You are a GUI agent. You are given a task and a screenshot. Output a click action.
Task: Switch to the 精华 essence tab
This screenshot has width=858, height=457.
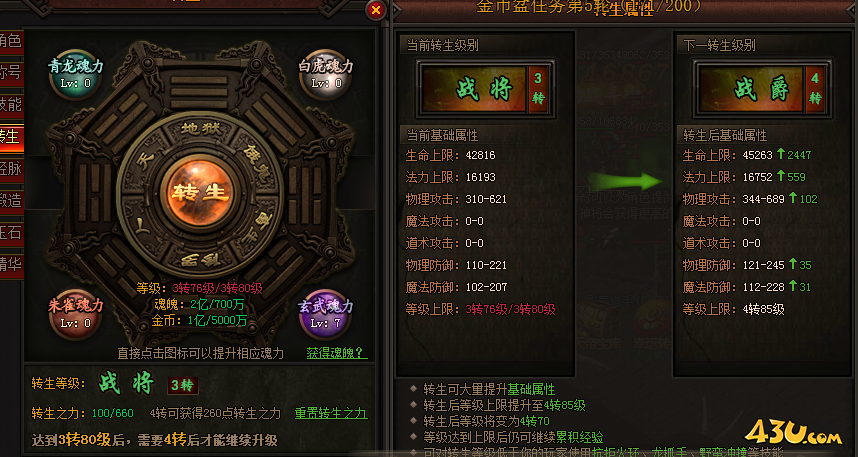tap(11, 265)
